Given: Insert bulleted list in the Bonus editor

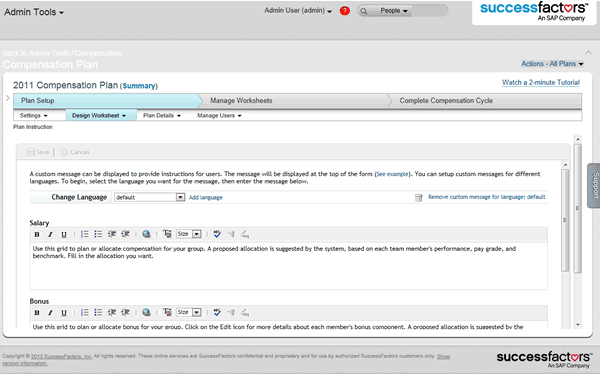Looking at the screenshot, I should pos(98,312).
